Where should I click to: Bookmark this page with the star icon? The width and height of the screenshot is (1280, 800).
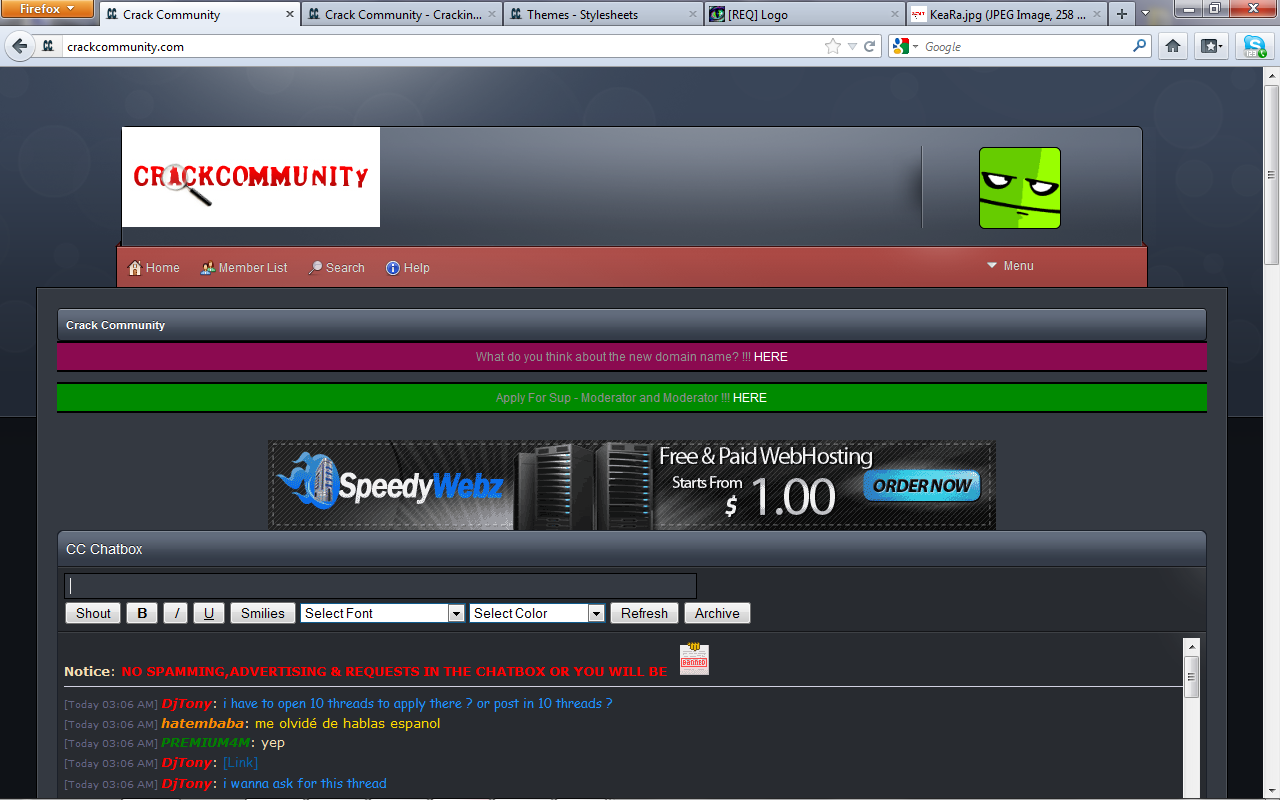pos(833,46)
